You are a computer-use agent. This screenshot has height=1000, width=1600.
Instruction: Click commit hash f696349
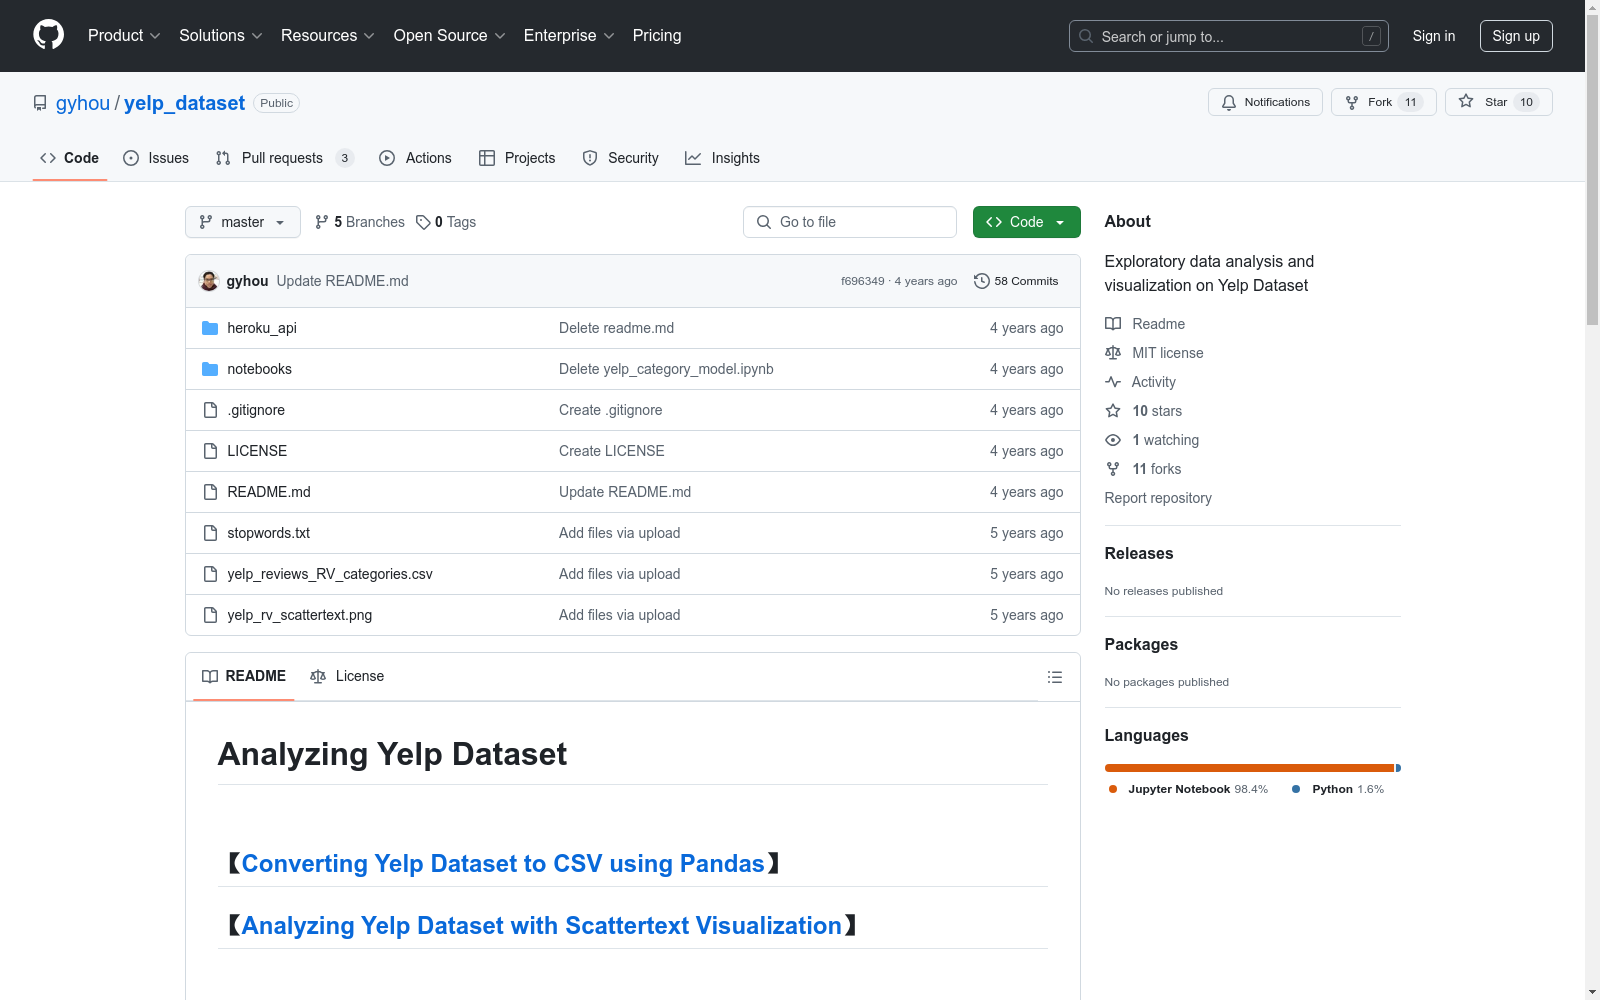pos(862,281)
